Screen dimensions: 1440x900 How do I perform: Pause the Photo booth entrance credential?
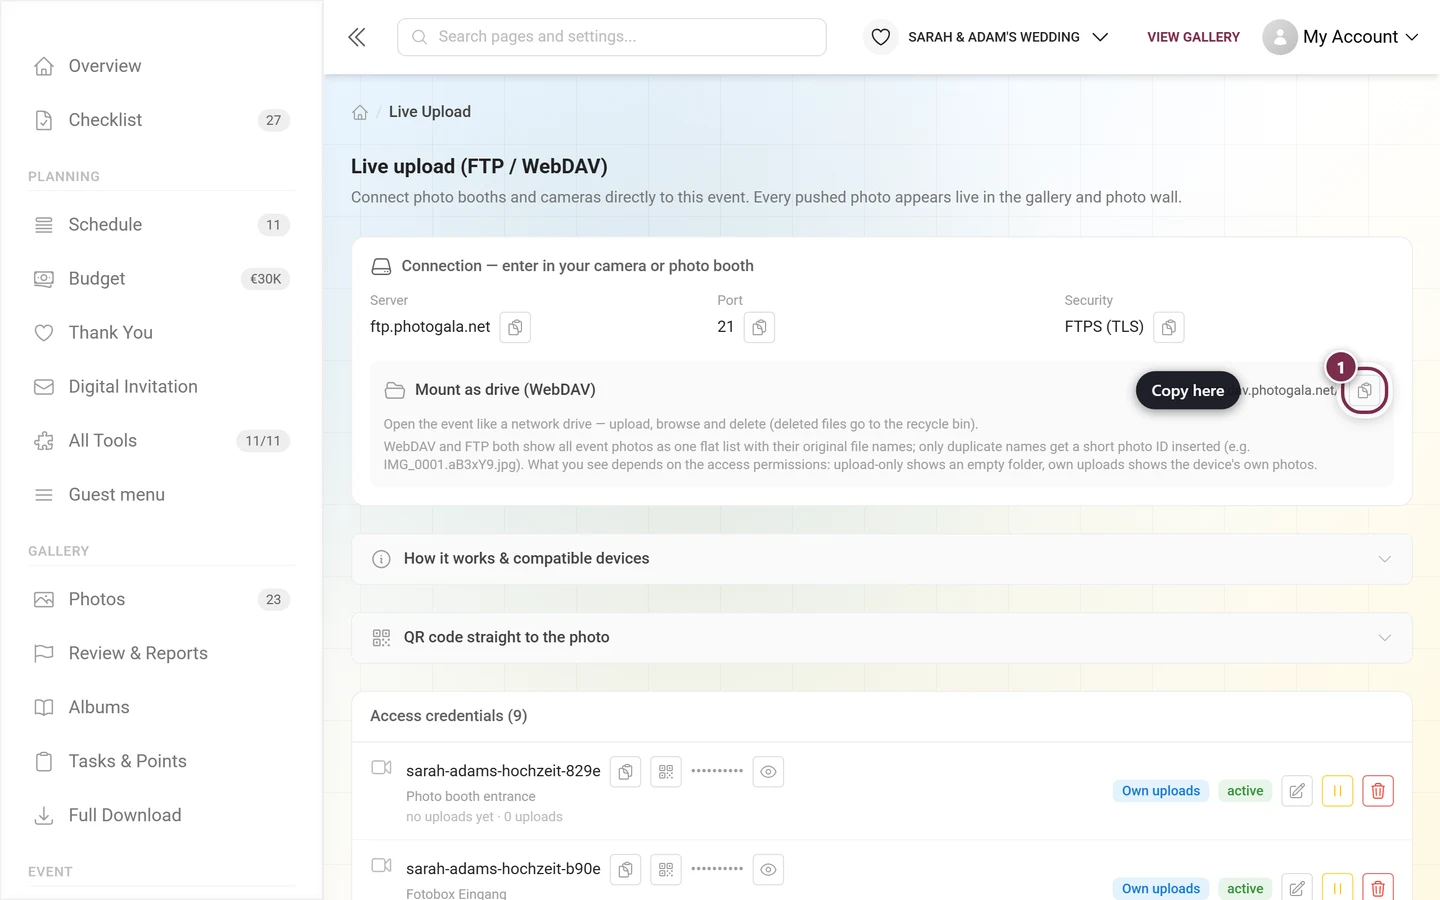1337,791
